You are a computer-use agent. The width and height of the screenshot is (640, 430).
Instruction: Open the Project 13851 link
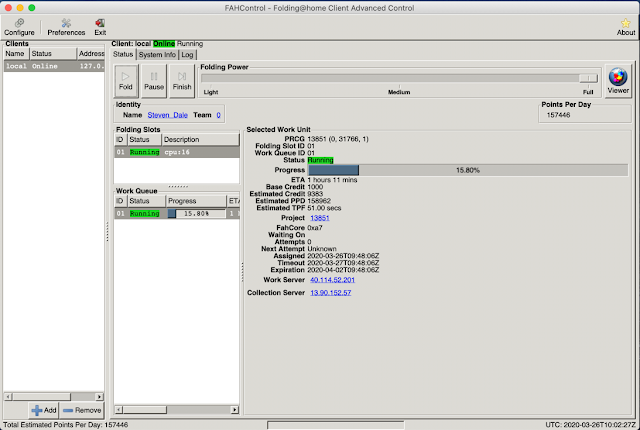click(320, 218)
